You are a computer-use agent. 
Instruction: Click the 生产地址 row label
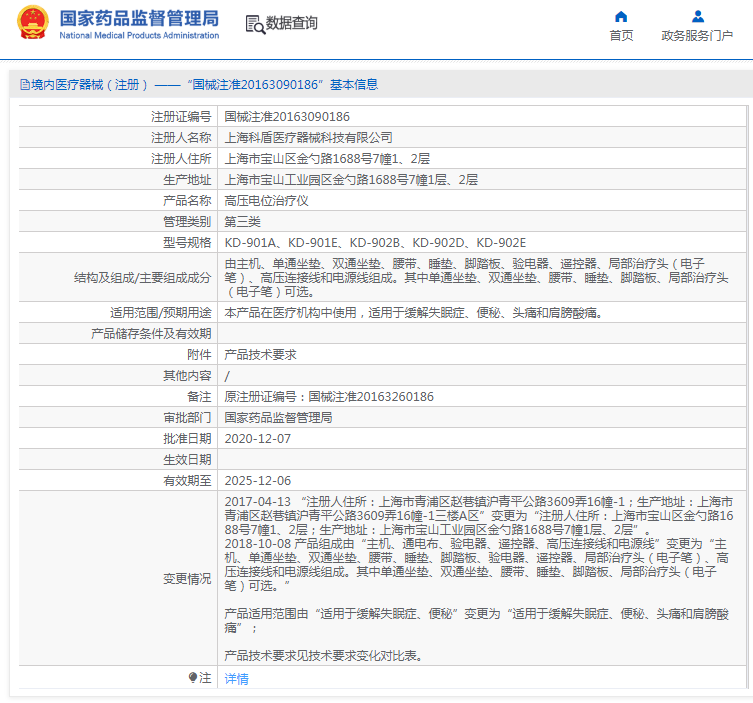(187, 180)
